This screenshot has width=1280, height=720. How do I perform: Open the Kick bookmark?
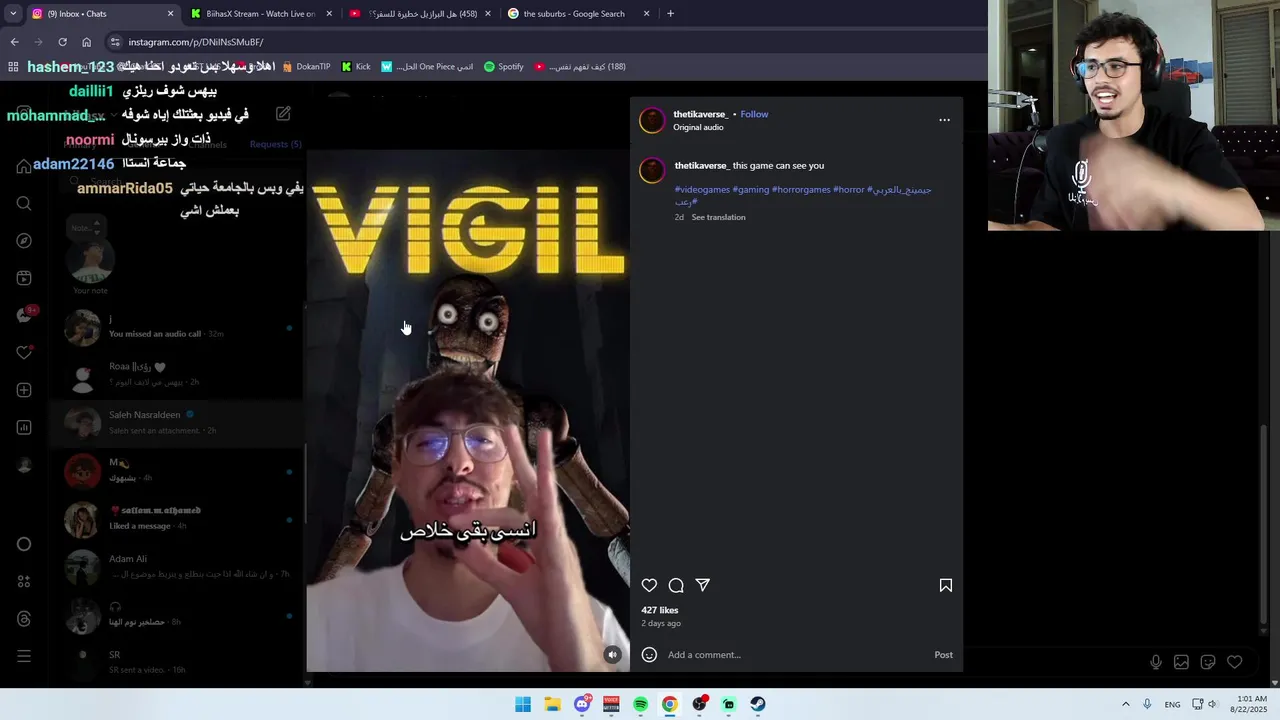[x=356, y=67]
